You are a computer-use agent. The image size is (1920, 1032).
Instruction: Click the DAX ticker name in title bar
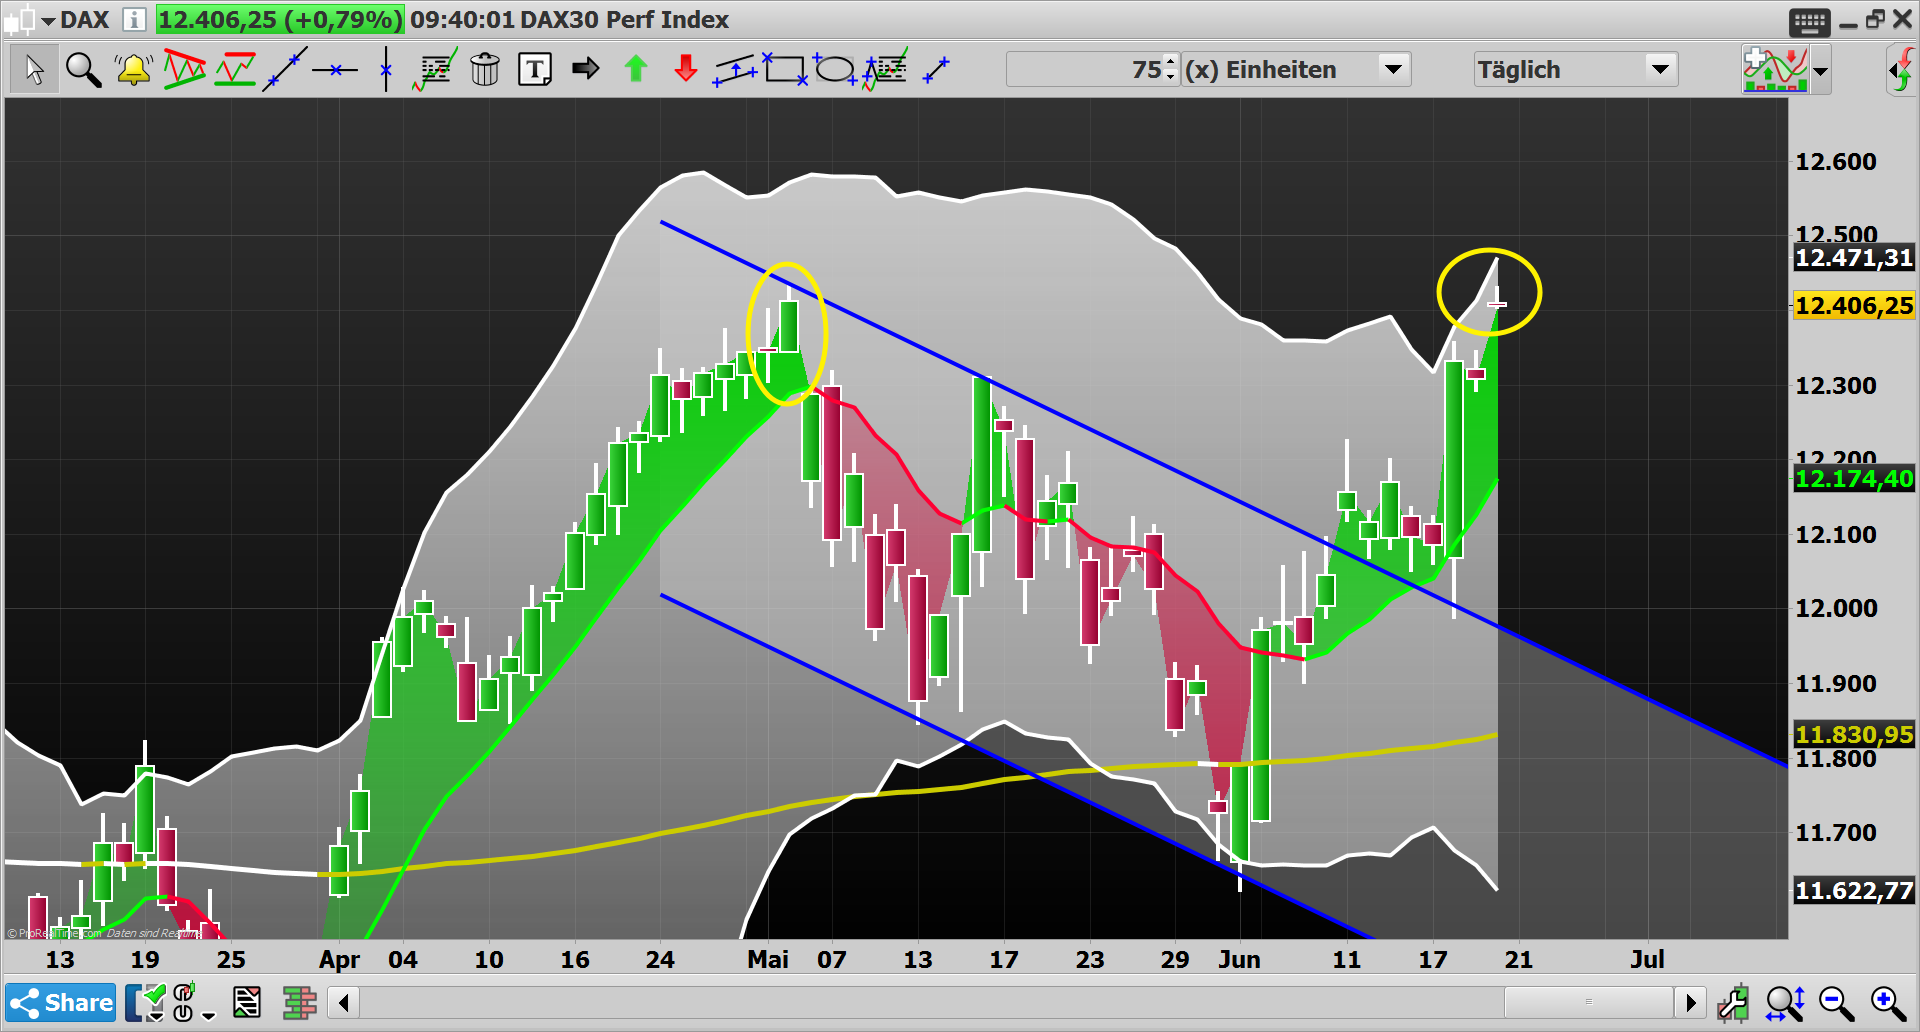tap(85, 19)
